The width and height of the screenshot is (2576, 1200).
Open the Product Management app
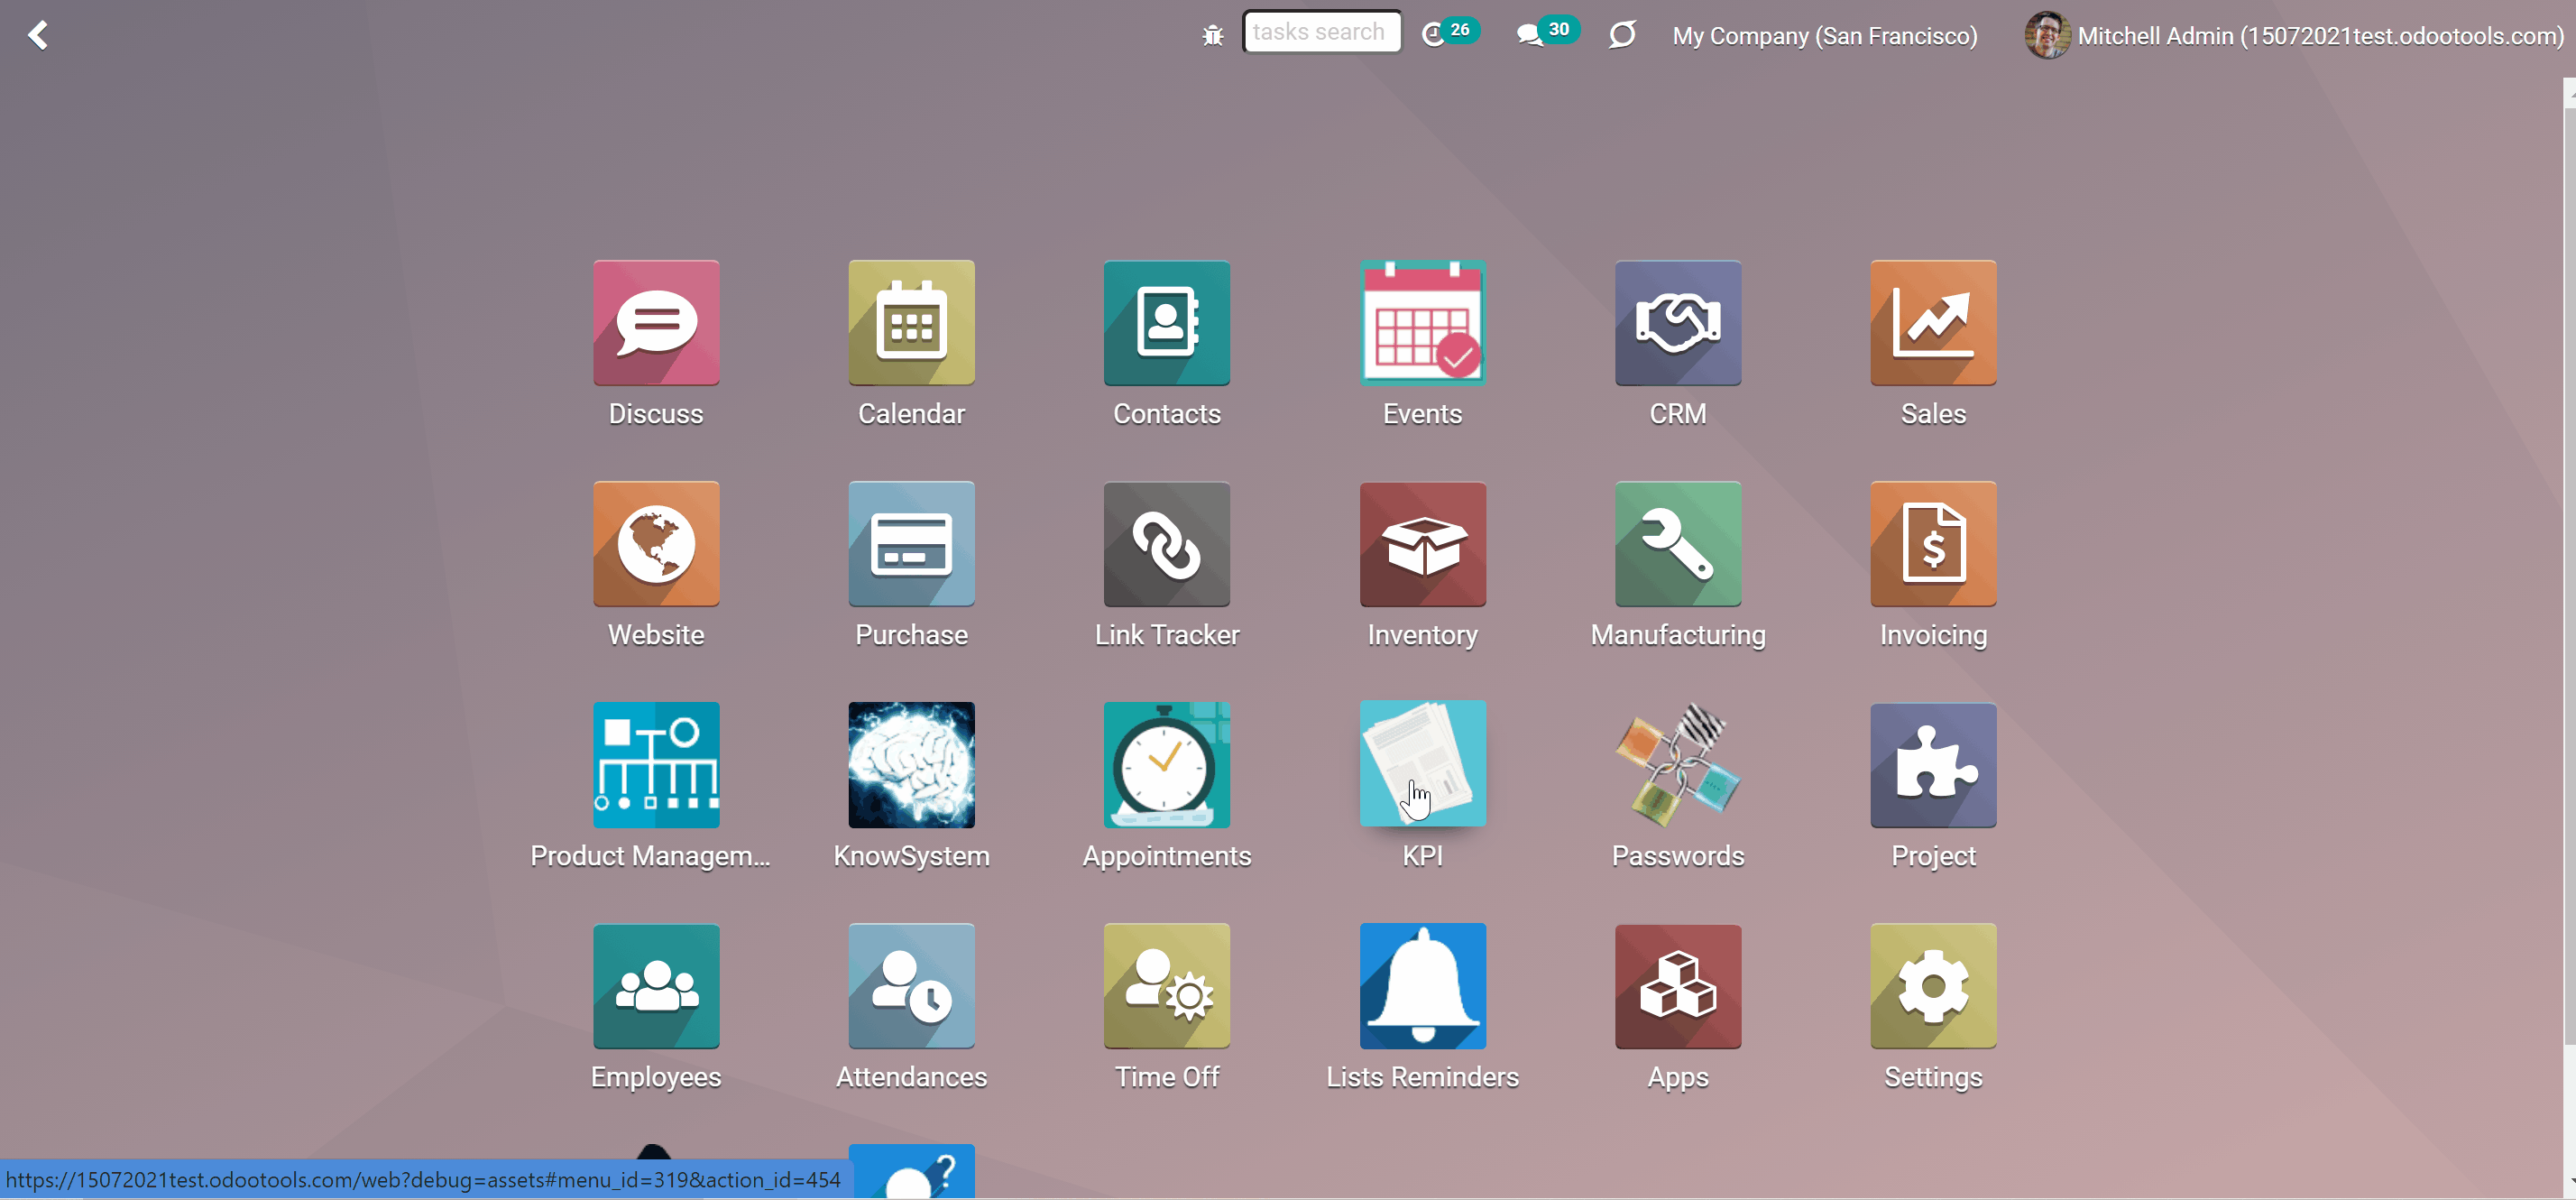click(x=656, y=765)
